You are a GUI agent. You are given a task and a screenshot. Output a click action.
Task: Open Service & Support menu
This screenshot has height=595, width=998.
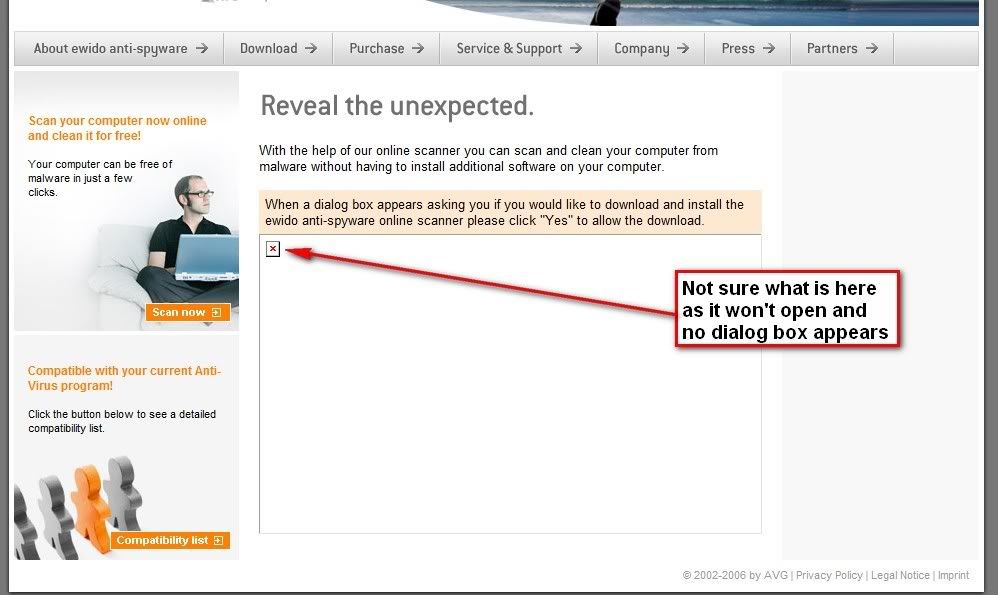[x=519, y=48]
